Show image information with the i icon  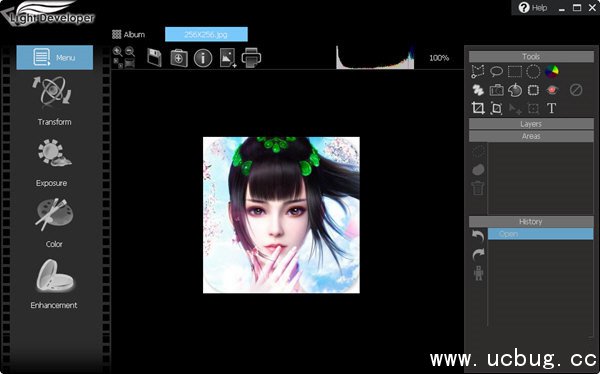[203, 58]
